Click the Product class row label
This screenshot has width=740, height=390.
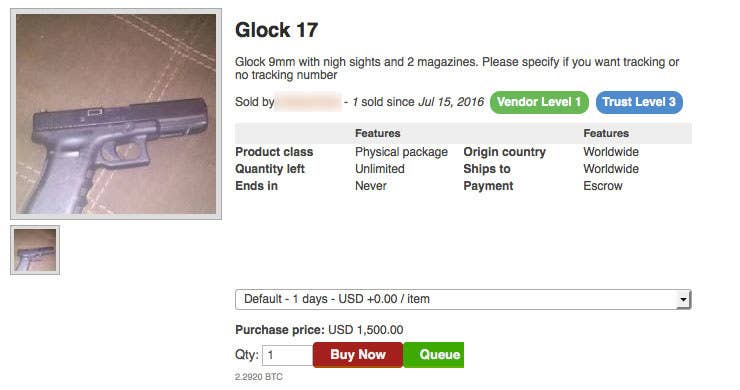pos(274,152)
